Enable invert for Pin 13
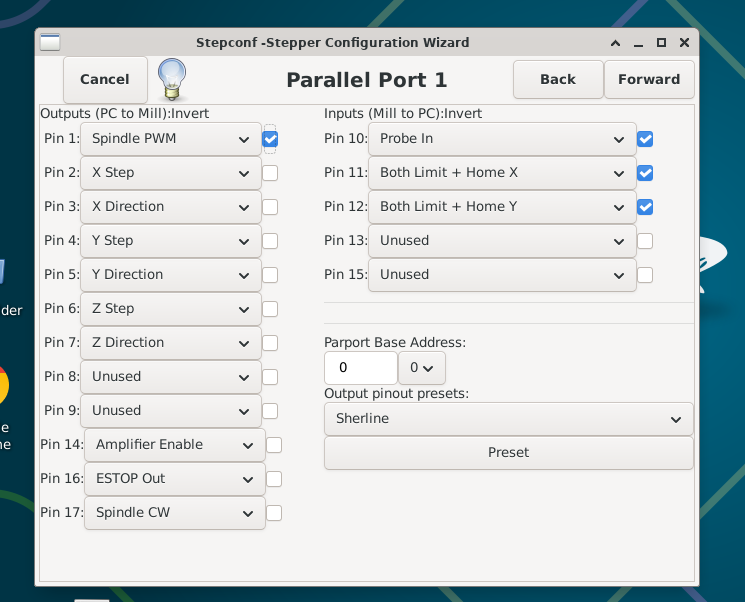 [x=645, y=241]
